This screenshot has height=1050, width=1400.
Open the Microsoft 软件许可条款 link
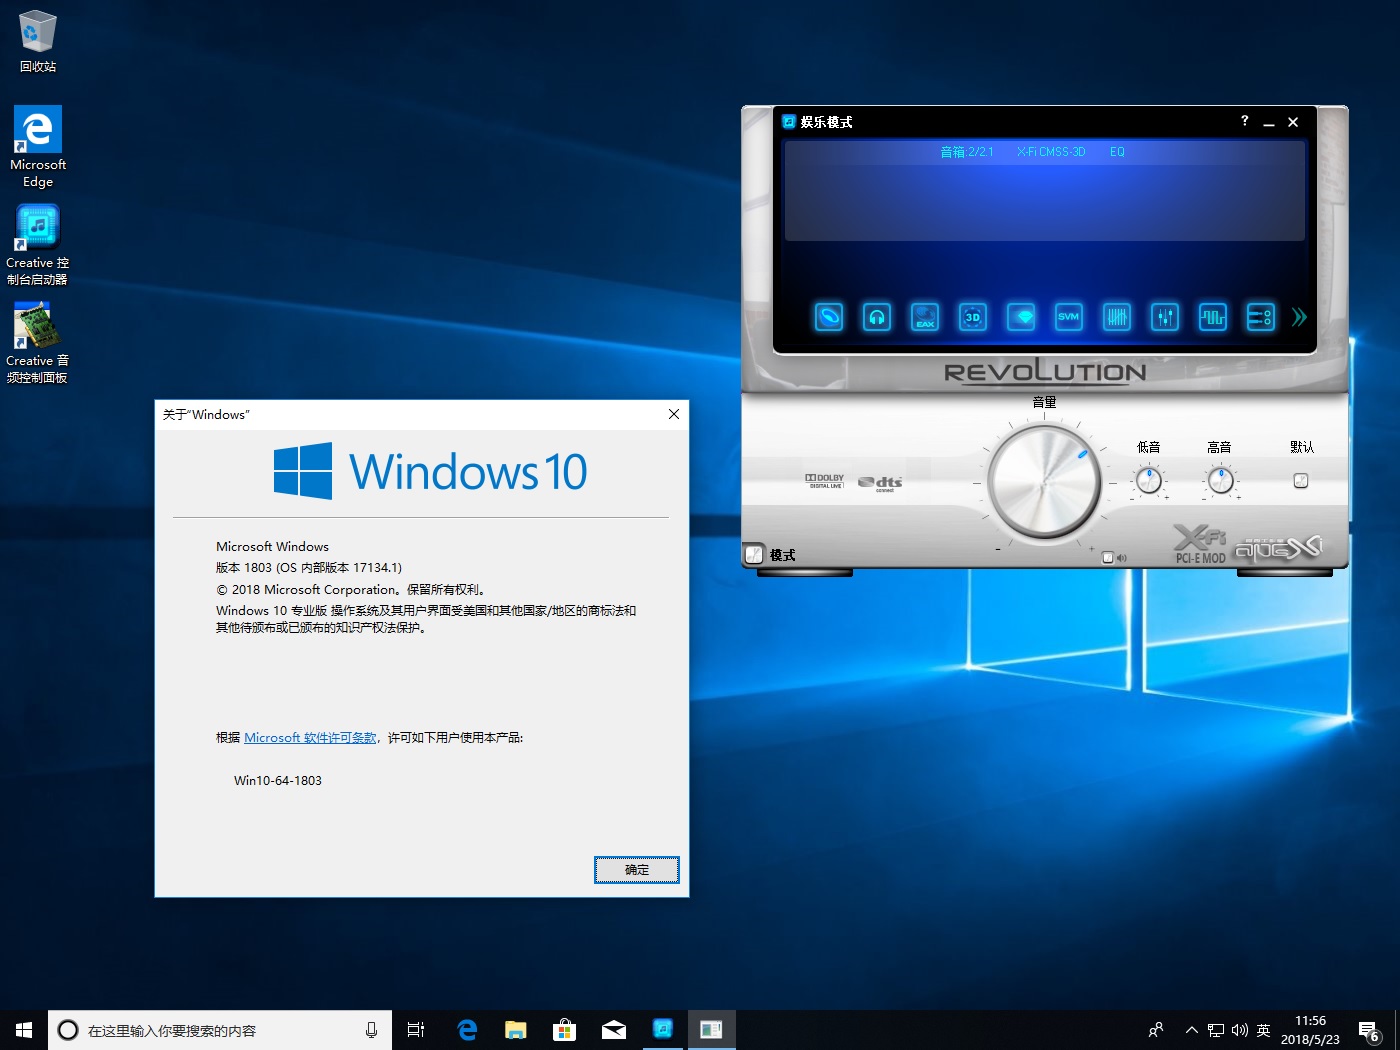310,738
